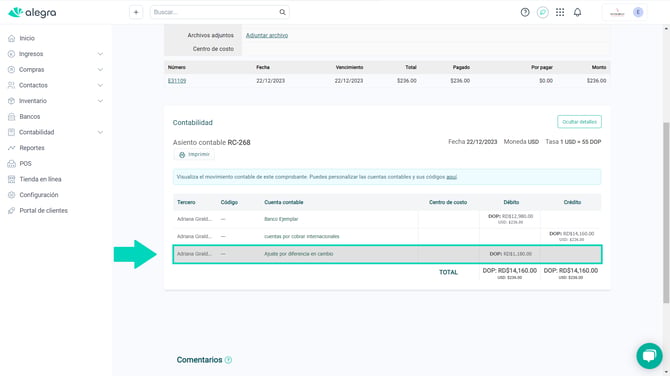Viewport: 670px width, 376px height.
Task: Open the help question mark icon
Action: click(525, 12)
